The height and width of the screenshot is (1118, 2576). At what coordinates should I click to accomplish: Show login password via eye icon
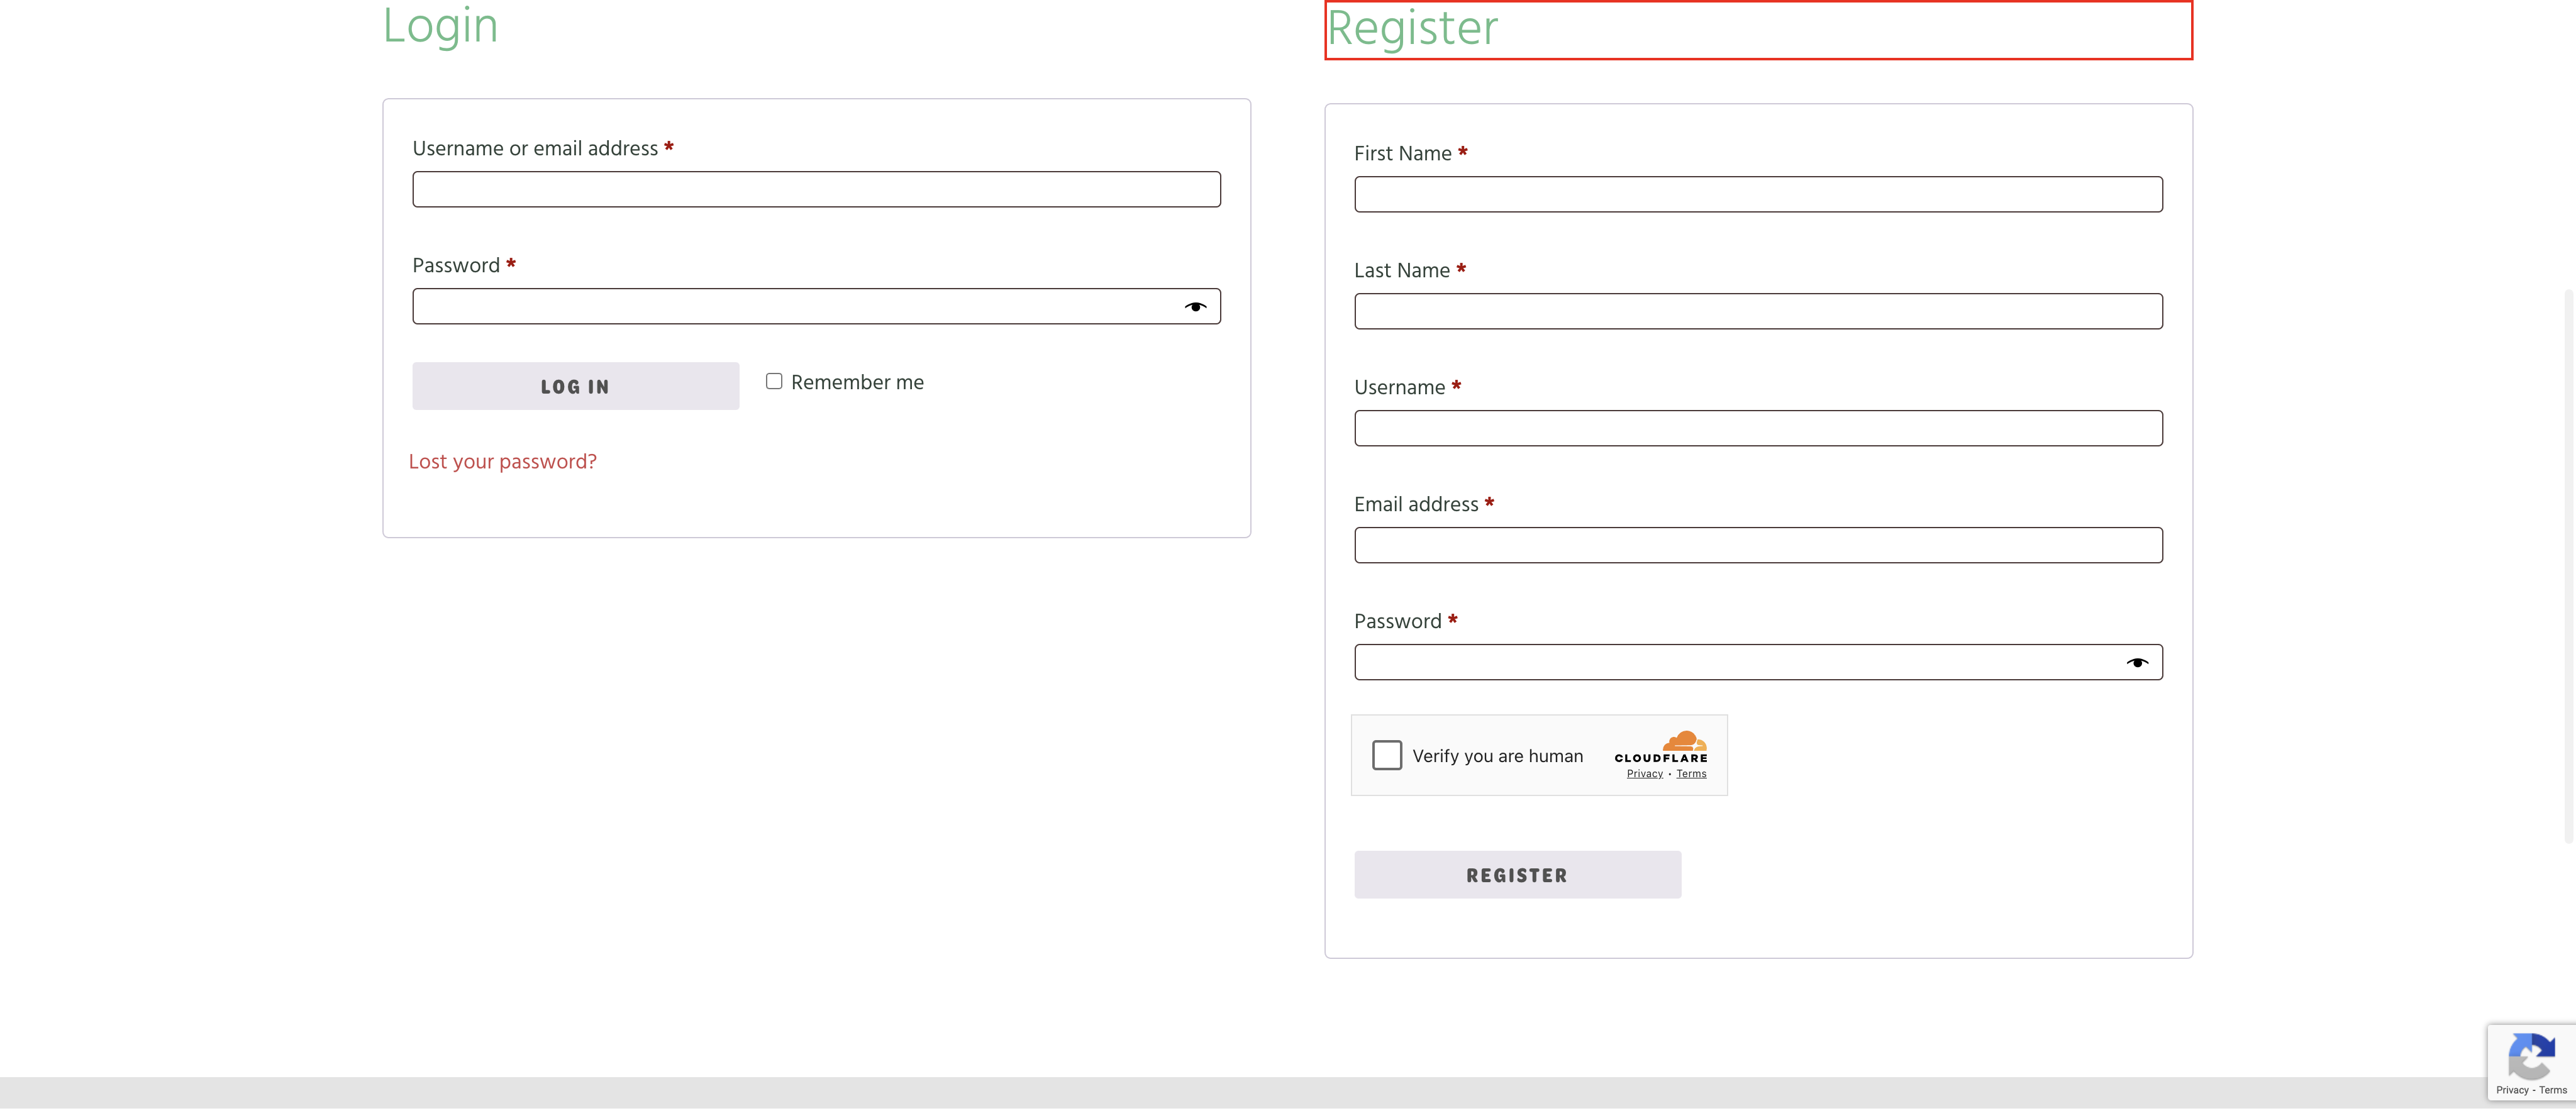click(x=1195, y=307)
